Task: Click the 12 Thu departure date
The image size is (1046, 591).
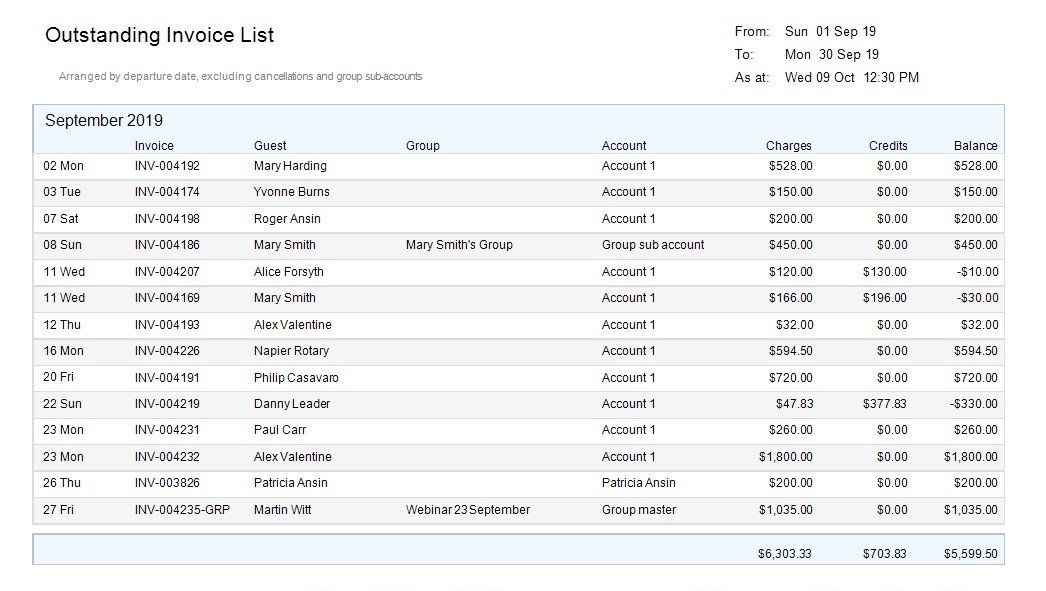Action: (x=62, y=325)
